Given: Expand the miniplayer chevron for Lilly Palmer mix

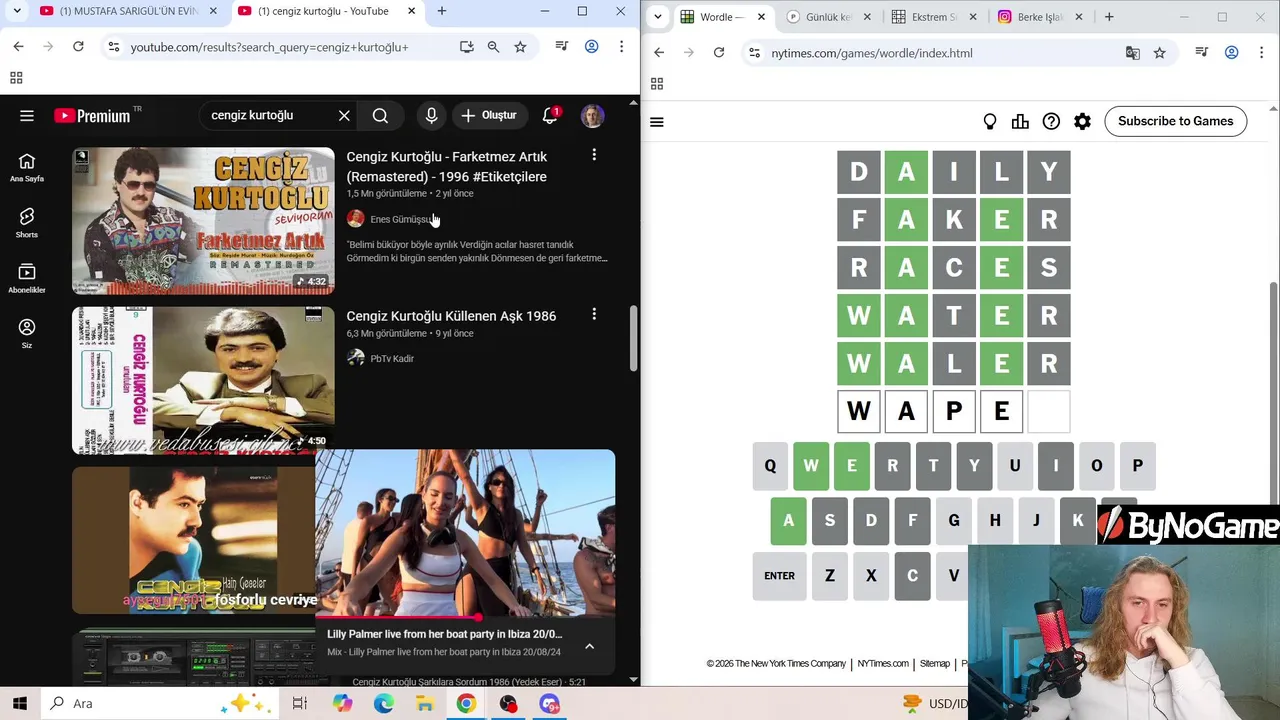Looking at the screenshot, I should [x=589, y=646].
